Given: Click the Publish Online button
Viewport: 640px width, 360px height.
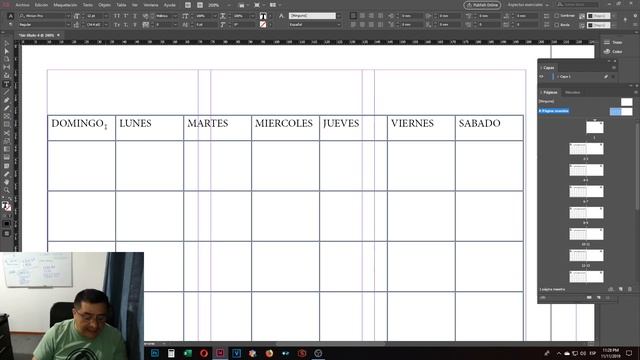Looking at the screenshot, I should [x=482, y=5].
